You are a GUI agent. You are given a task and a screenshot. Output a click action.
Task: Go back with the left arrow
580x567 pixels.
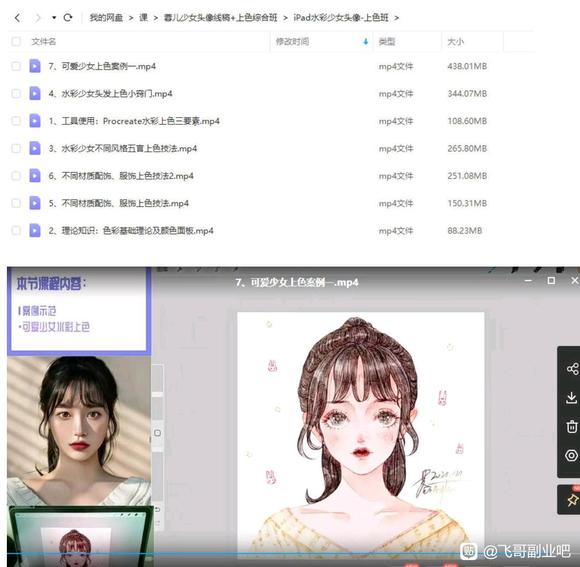(17, 18)
